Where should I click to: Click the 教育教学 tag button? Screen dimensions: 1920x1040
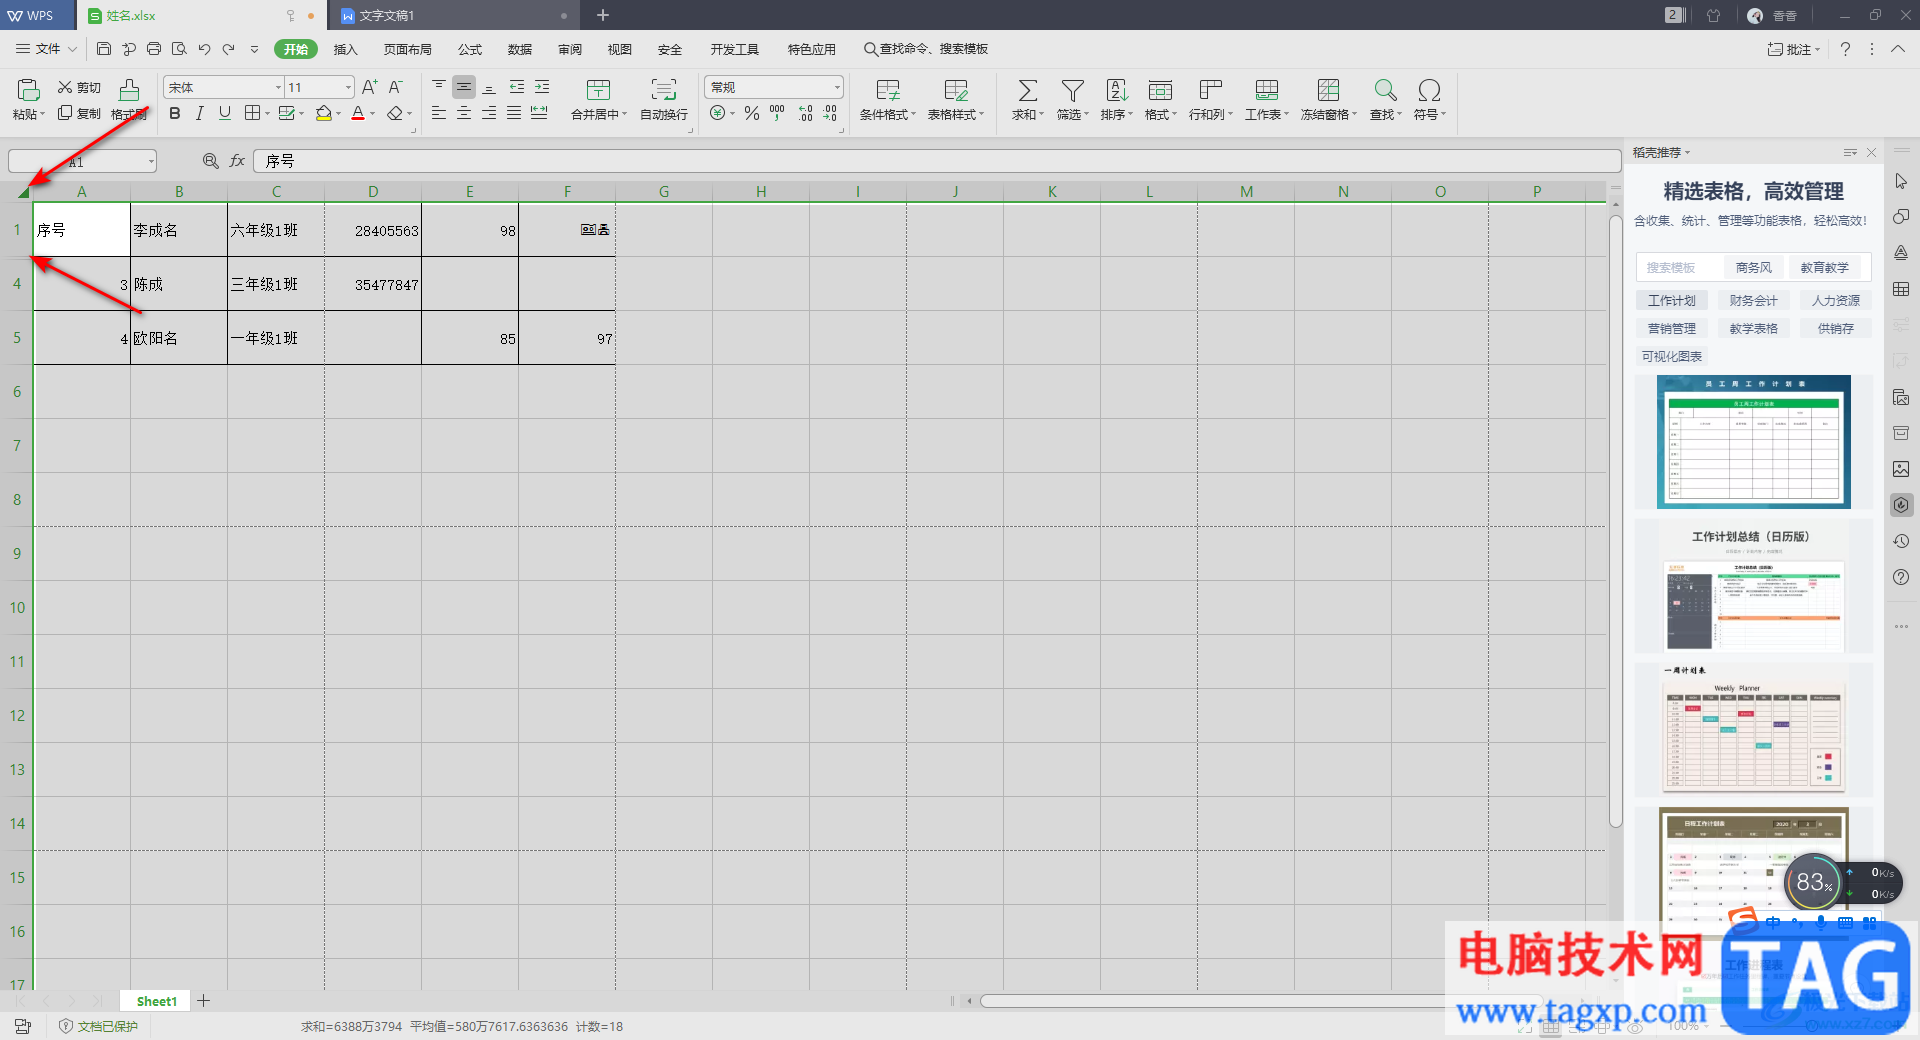1825,268
